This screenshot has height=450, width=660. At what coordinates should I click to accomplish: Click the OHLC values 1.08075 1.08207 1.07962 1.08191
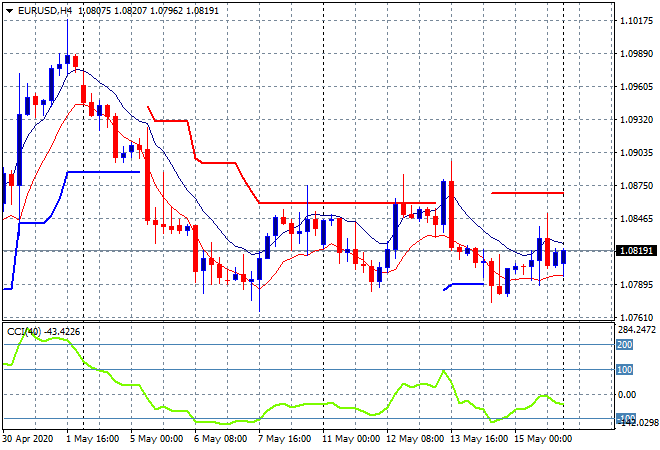tap(149, 11)
